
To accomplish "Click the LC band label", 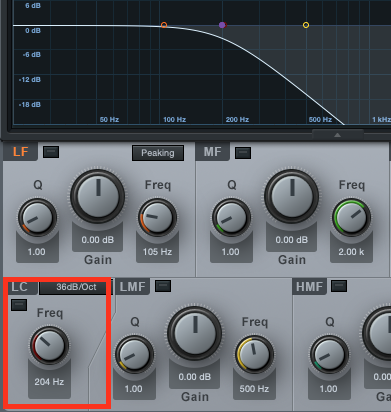I will point(20,287).
